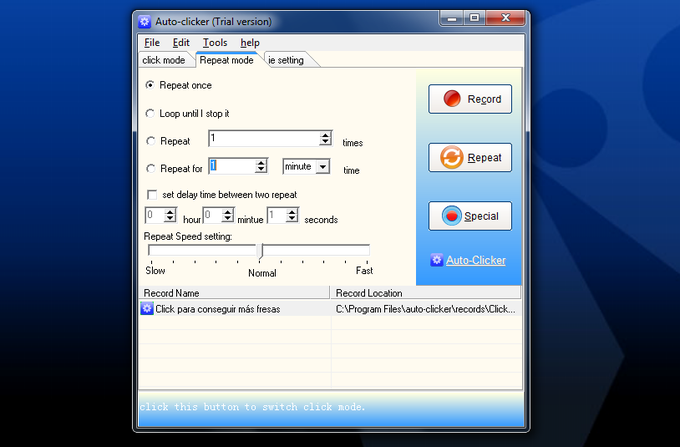Viewport: 680px width, 447px height.
Task: Decrease the Repeat for duration value
Action: 261,170
